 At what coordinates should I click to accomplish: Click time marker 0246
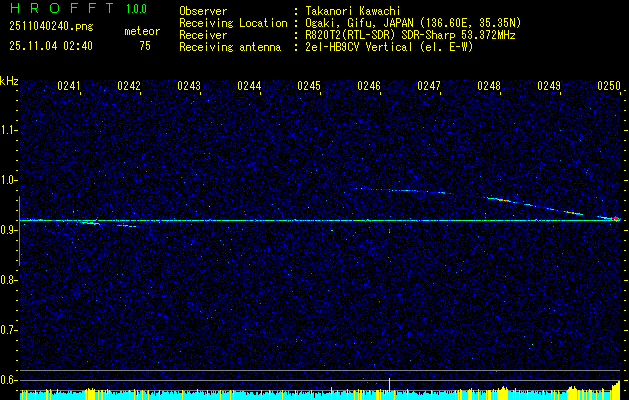tap(369, 86)
